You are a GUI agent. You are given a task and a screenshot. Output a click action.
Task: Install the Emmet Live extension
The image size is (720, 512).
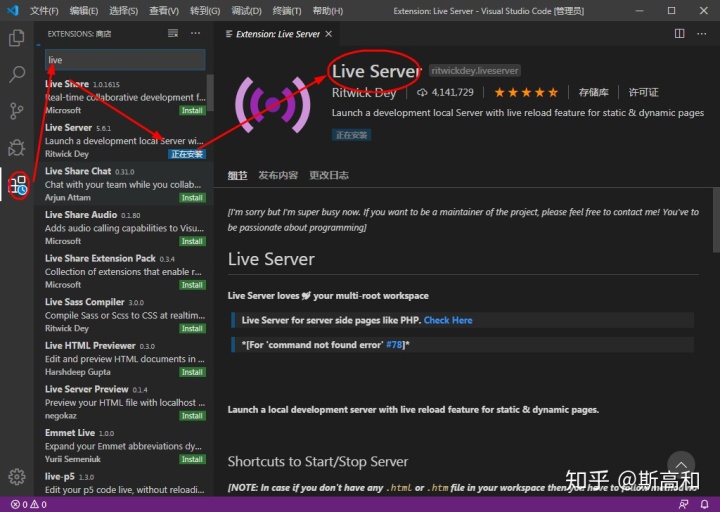[x=192, y=459]
